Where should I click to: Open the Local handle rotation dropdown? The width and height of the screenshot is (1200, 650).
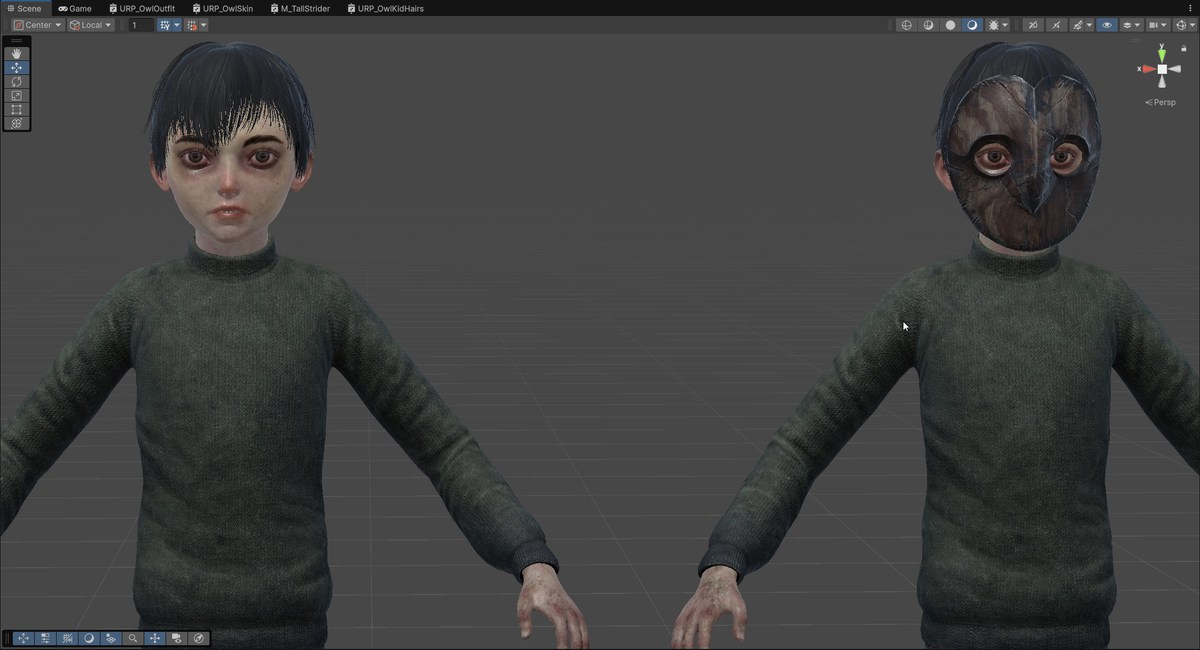point(91,25)
